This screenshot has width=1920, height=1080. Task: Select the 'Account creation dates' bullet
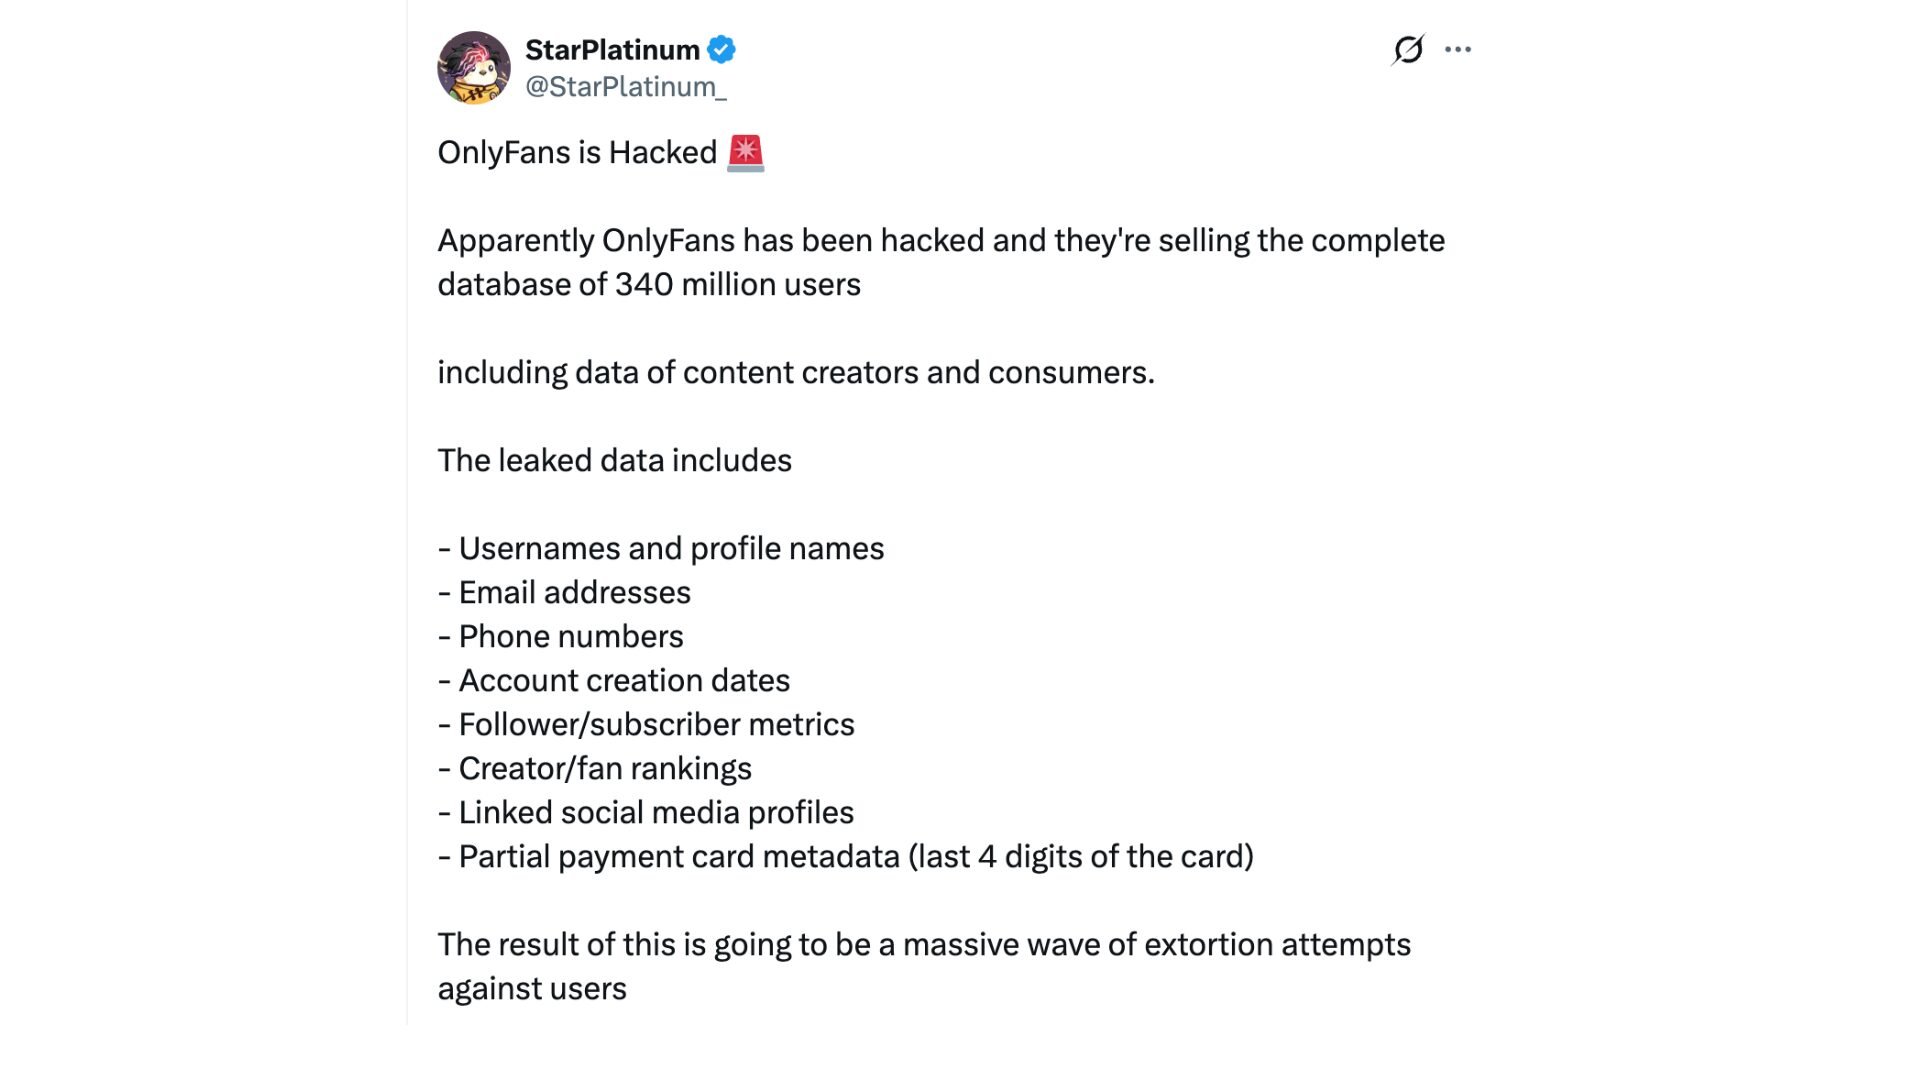(614, 681)
